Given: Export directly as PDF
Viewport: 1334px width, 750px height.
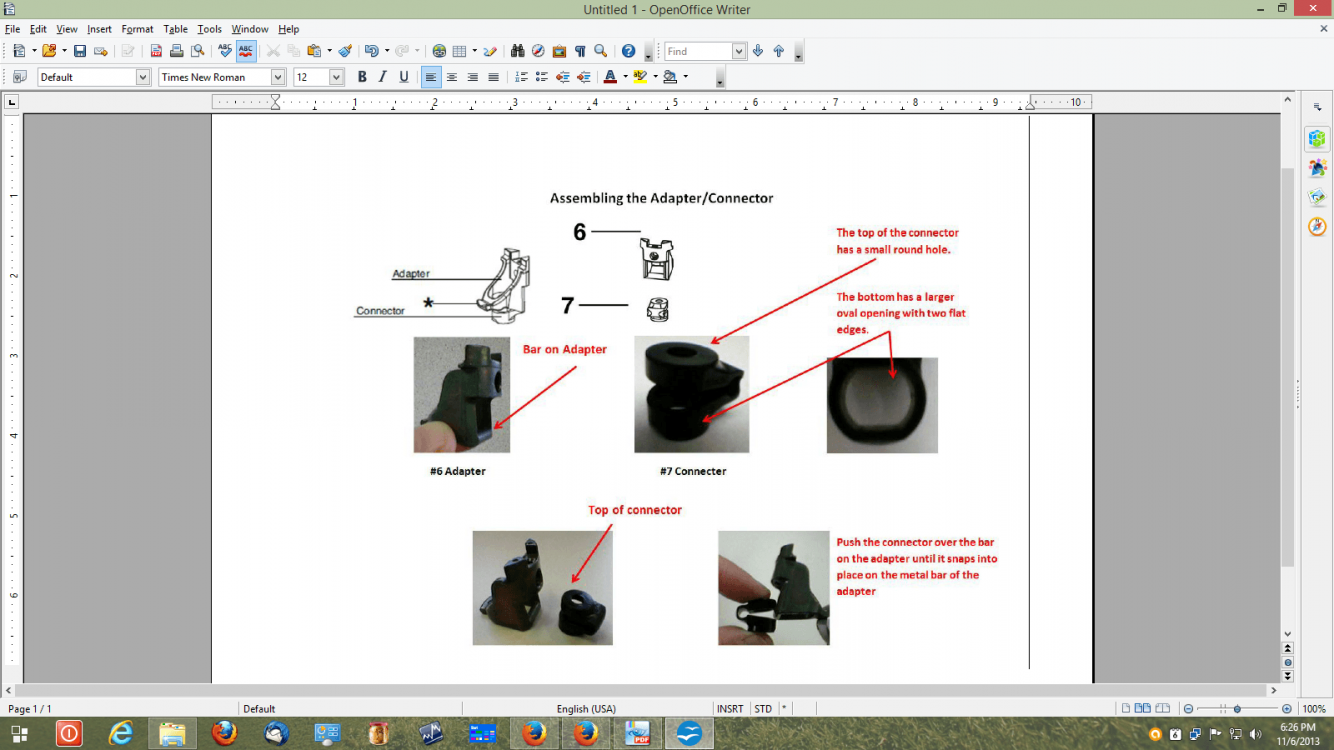Looking at the screenshot, I should click(156, 51).
